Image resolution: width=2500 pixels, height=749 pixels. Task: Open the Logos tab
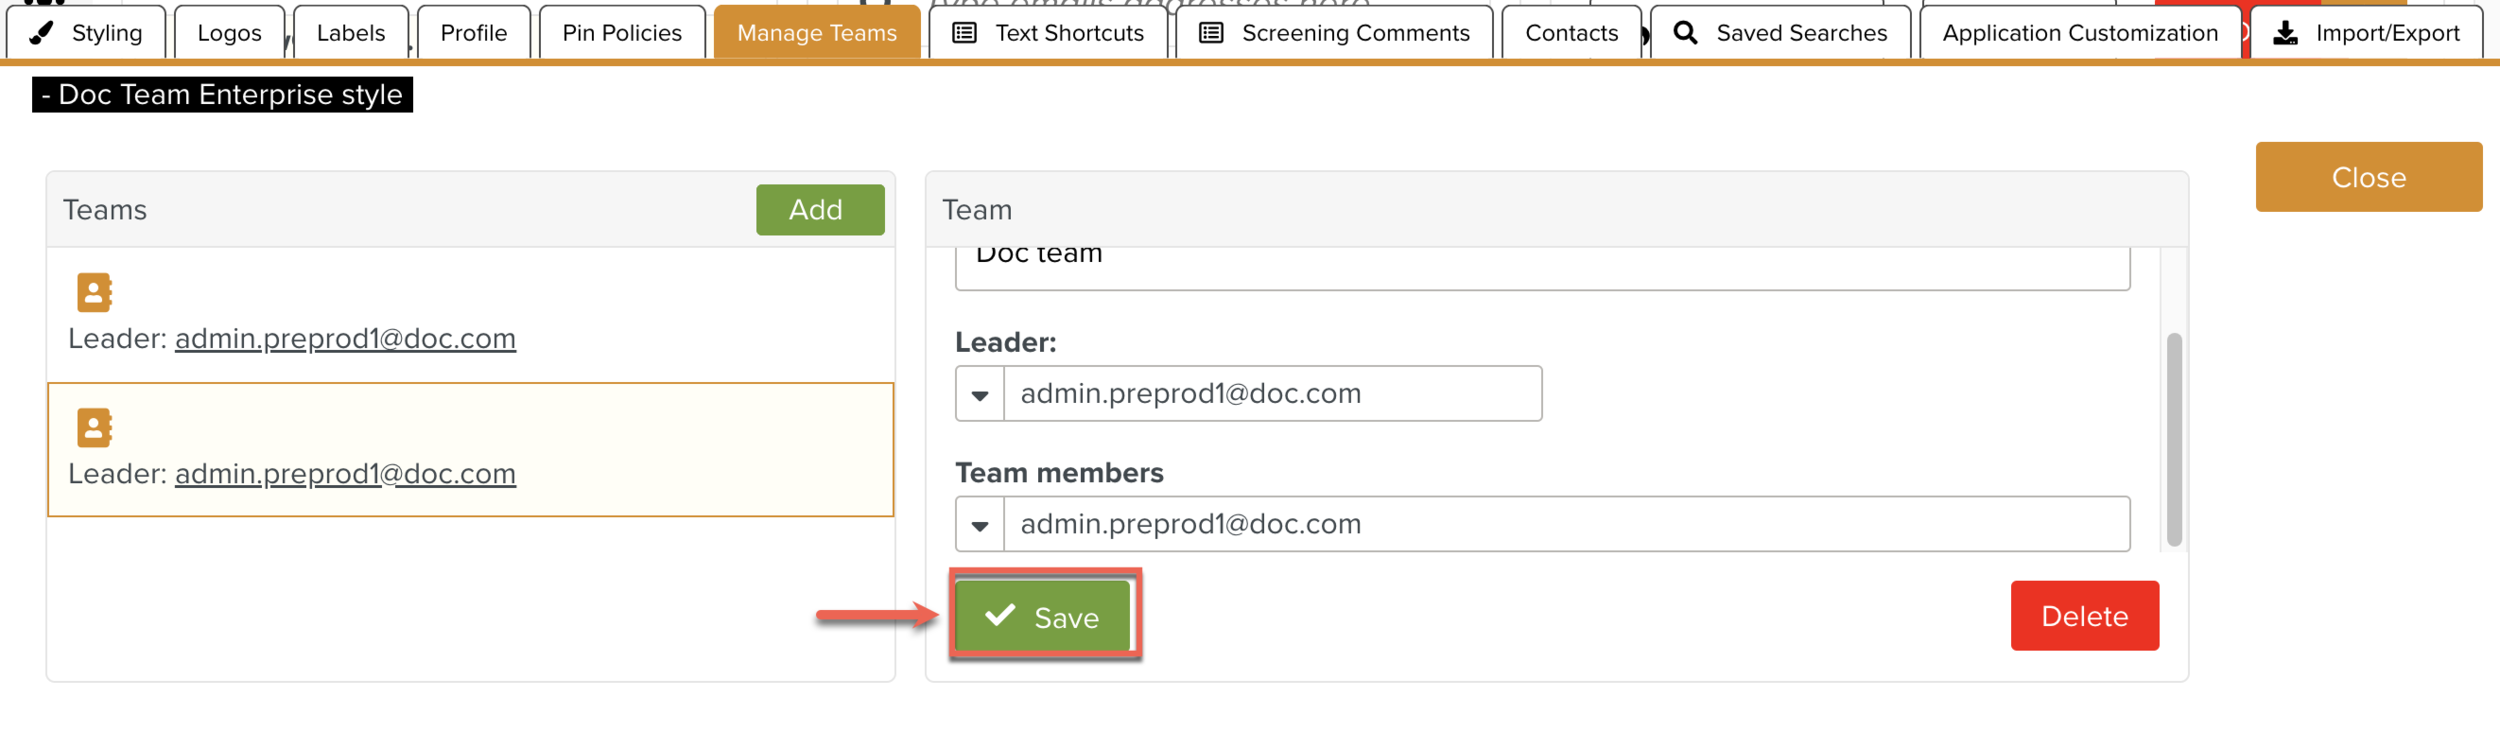229,33
